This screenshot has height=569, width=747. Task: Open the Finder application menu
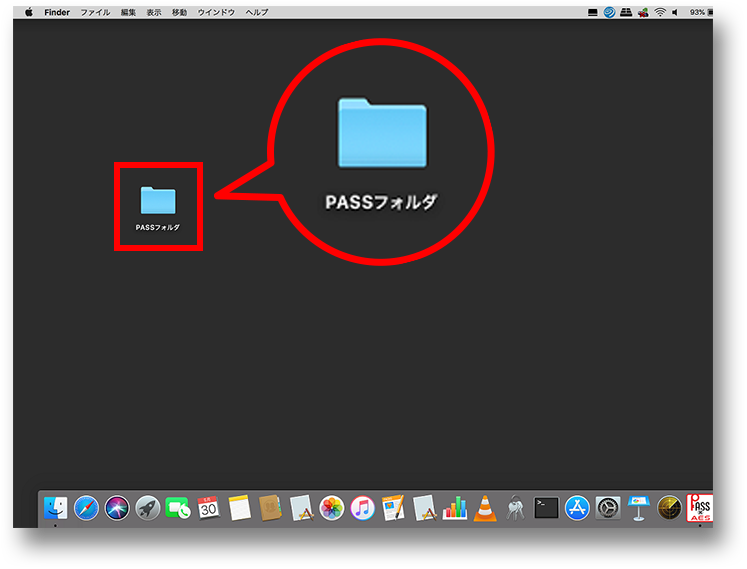57,12
